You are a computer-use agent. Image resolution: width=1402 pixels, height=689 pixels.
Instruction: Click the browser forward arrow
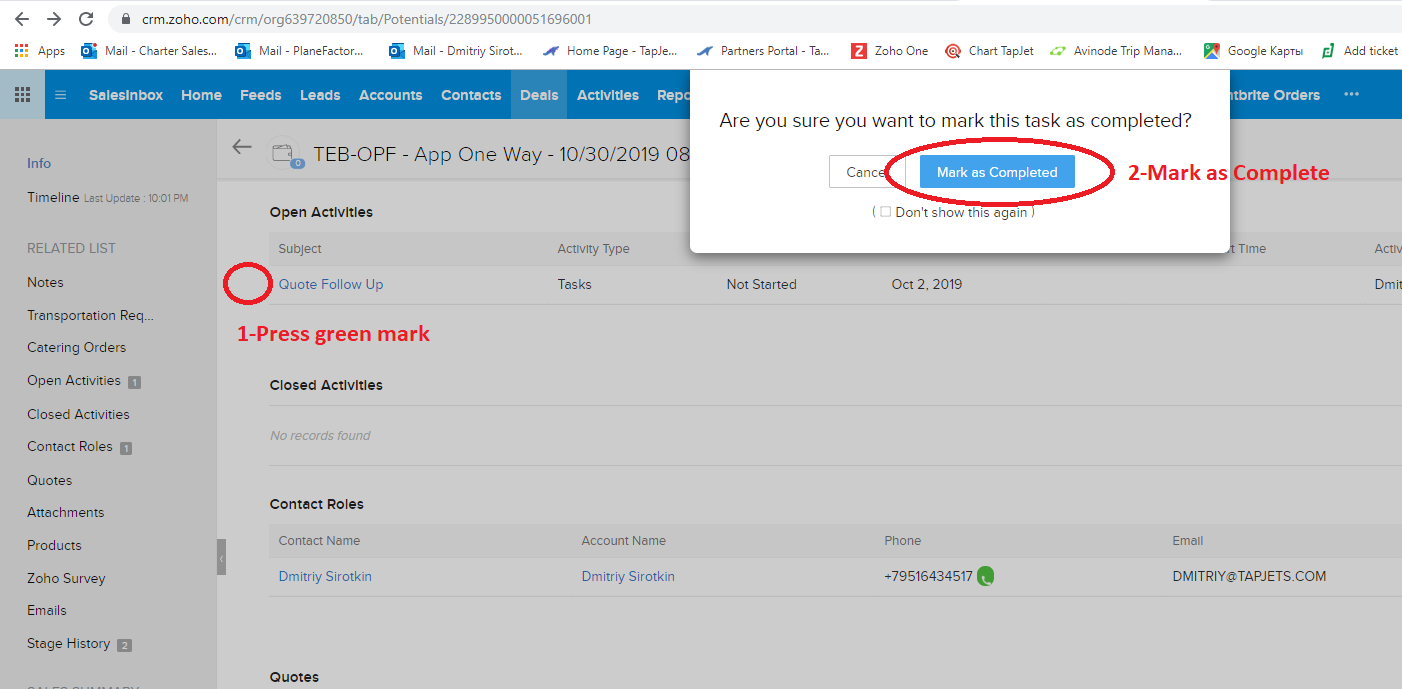click(54, 19)
